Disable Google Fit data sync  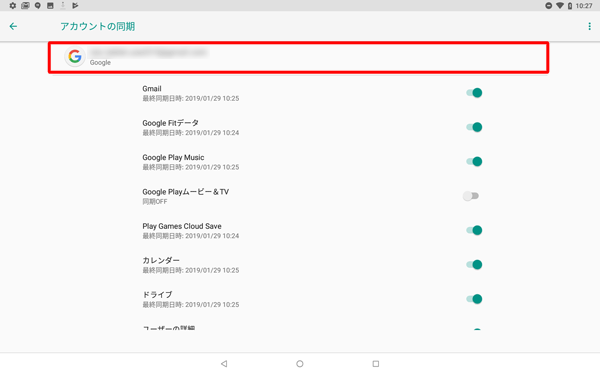tap(474, 127)
